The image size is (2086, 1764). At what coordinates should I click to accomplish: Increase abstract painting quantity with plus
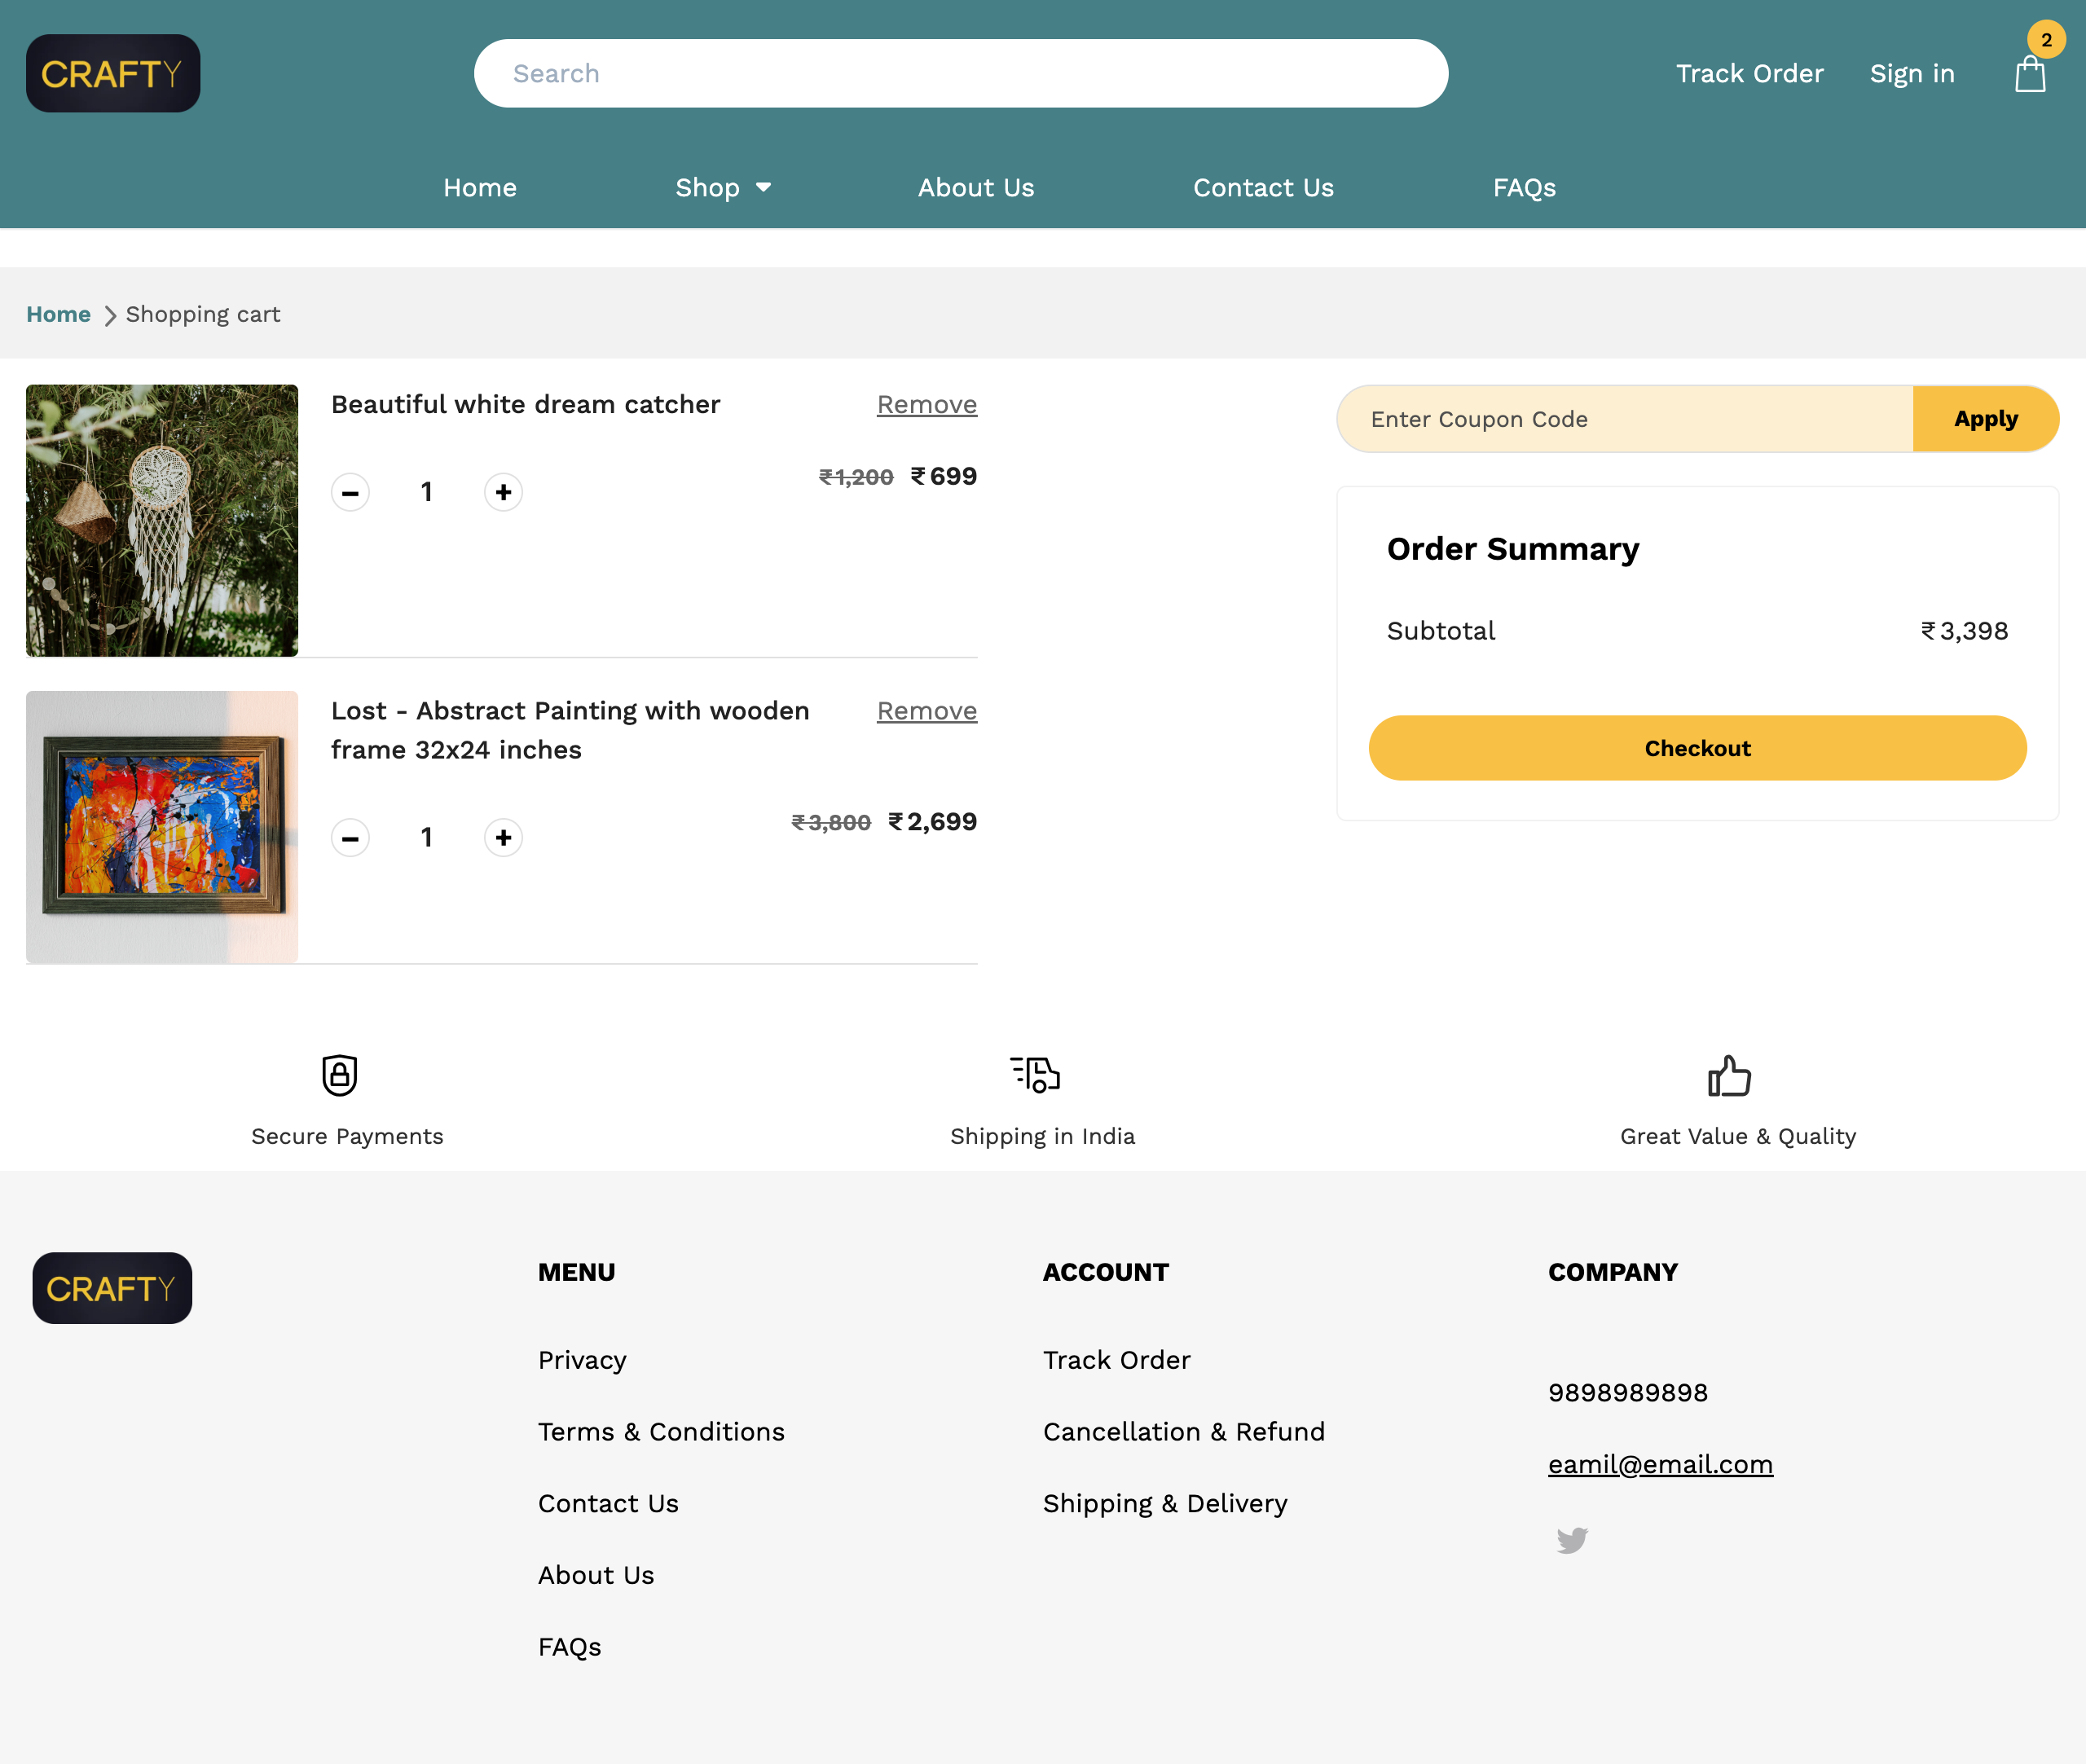tap(503, 838)
